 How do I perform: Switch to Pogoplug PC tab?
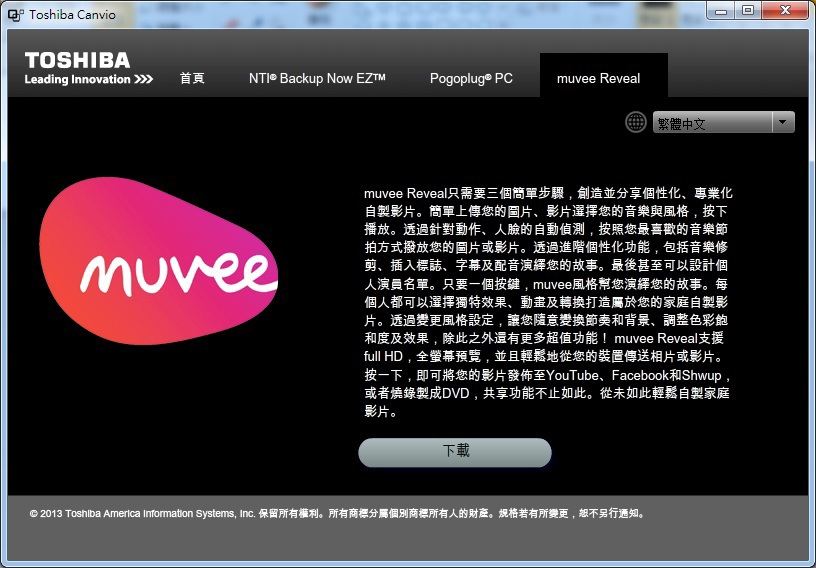click(x=471, y=78)
